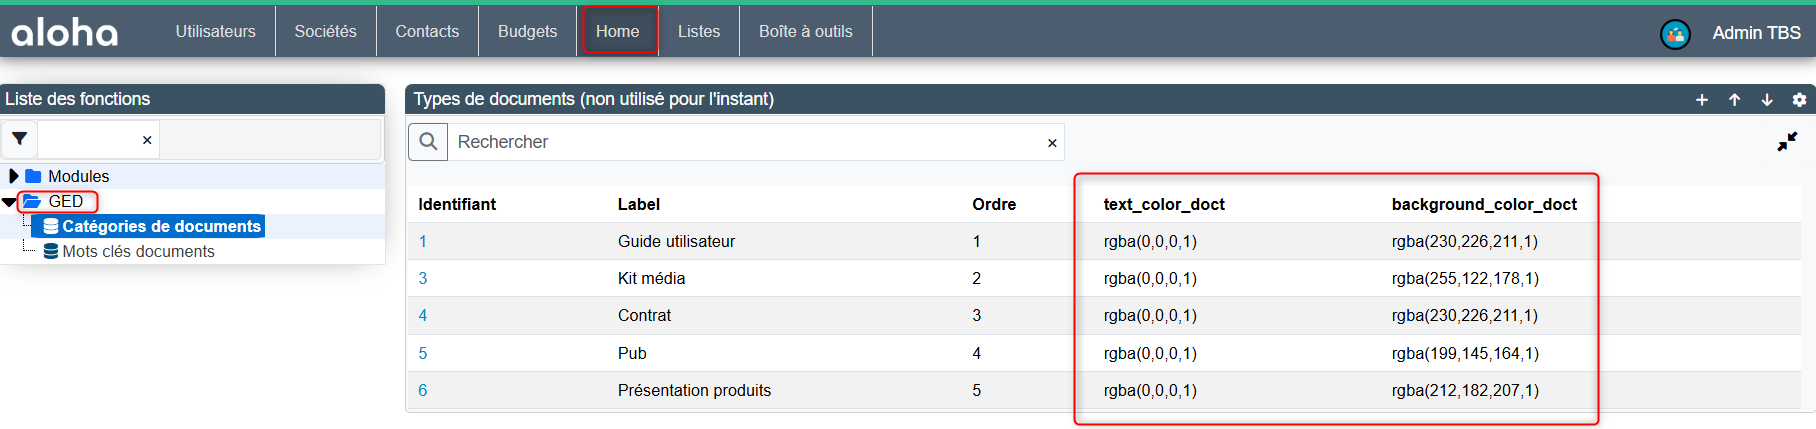Screen dimensions: 1816x429
Task: Sort by the Label column header
Action: [639, 204]
